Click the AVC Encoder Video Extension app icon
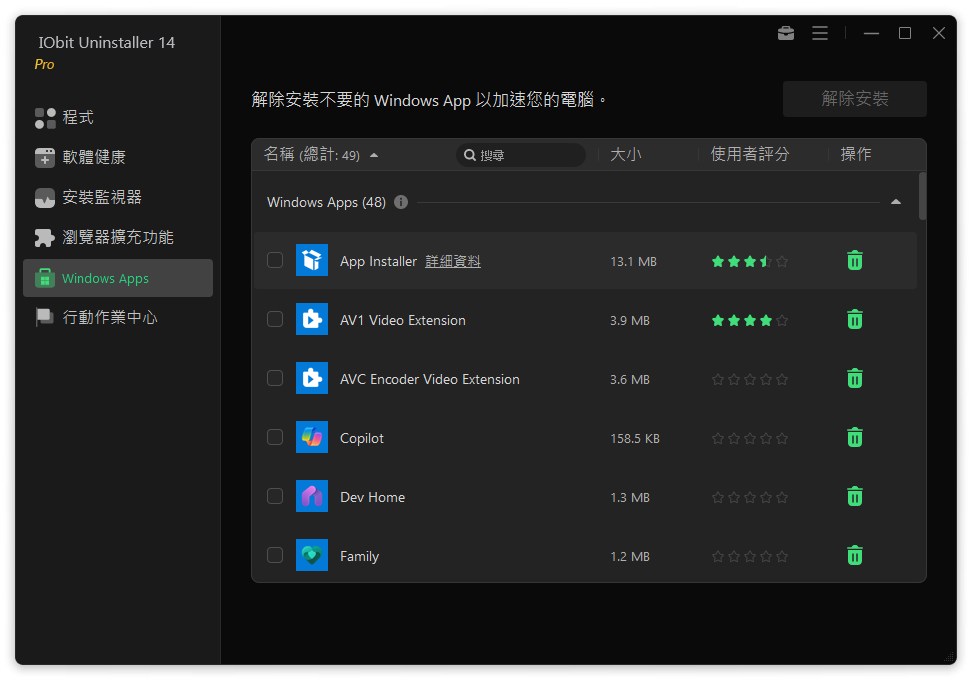Image resolution: width=972 pixels, height=680 pixels. 312,378
